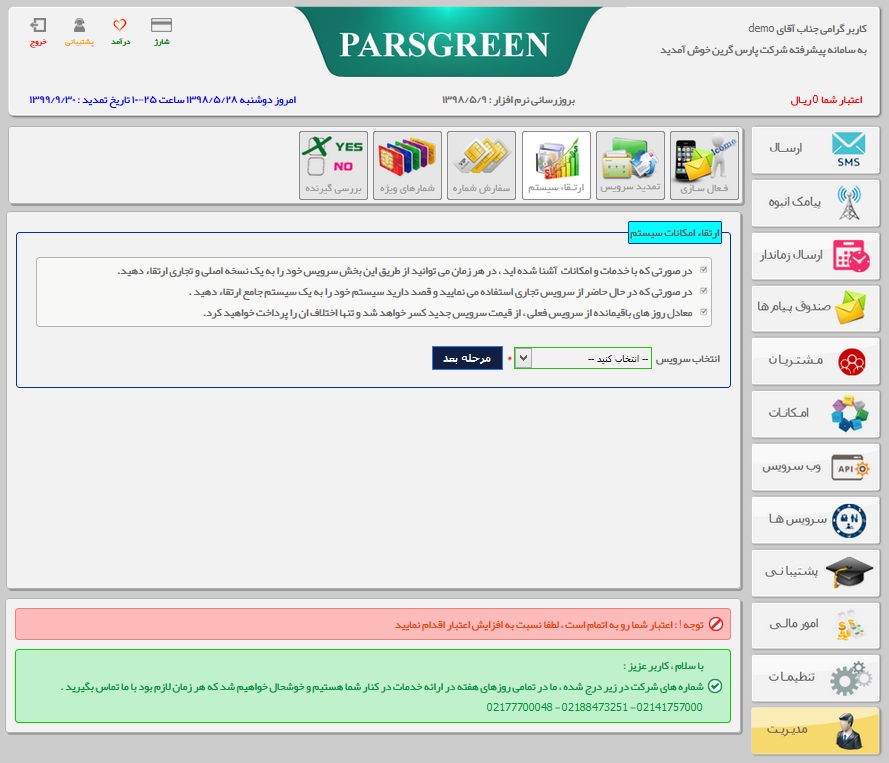This screenshot has width=889, height=763.
Task: Click the receiver check (بررسی گیرنده) YES/NO icon
Action: [333, 165]
